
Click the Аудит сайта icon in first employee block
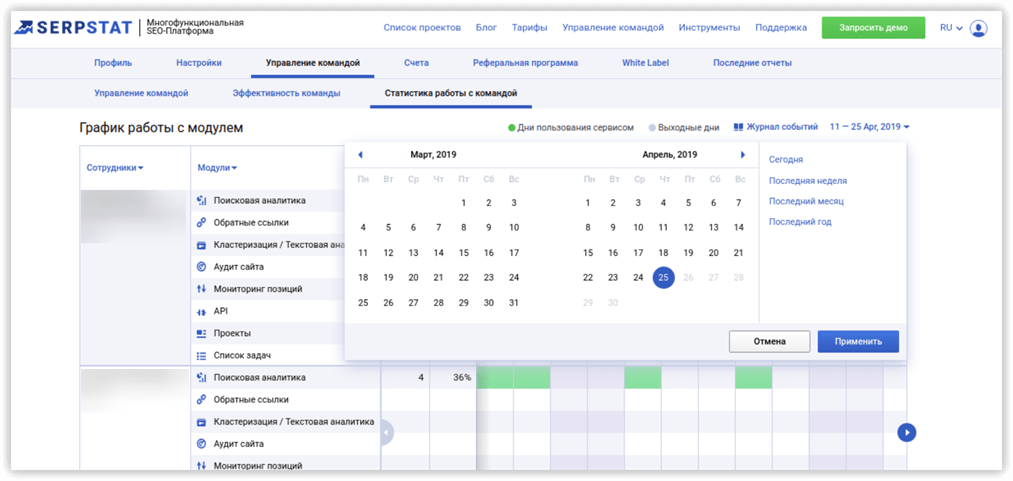tap(201, 267)
